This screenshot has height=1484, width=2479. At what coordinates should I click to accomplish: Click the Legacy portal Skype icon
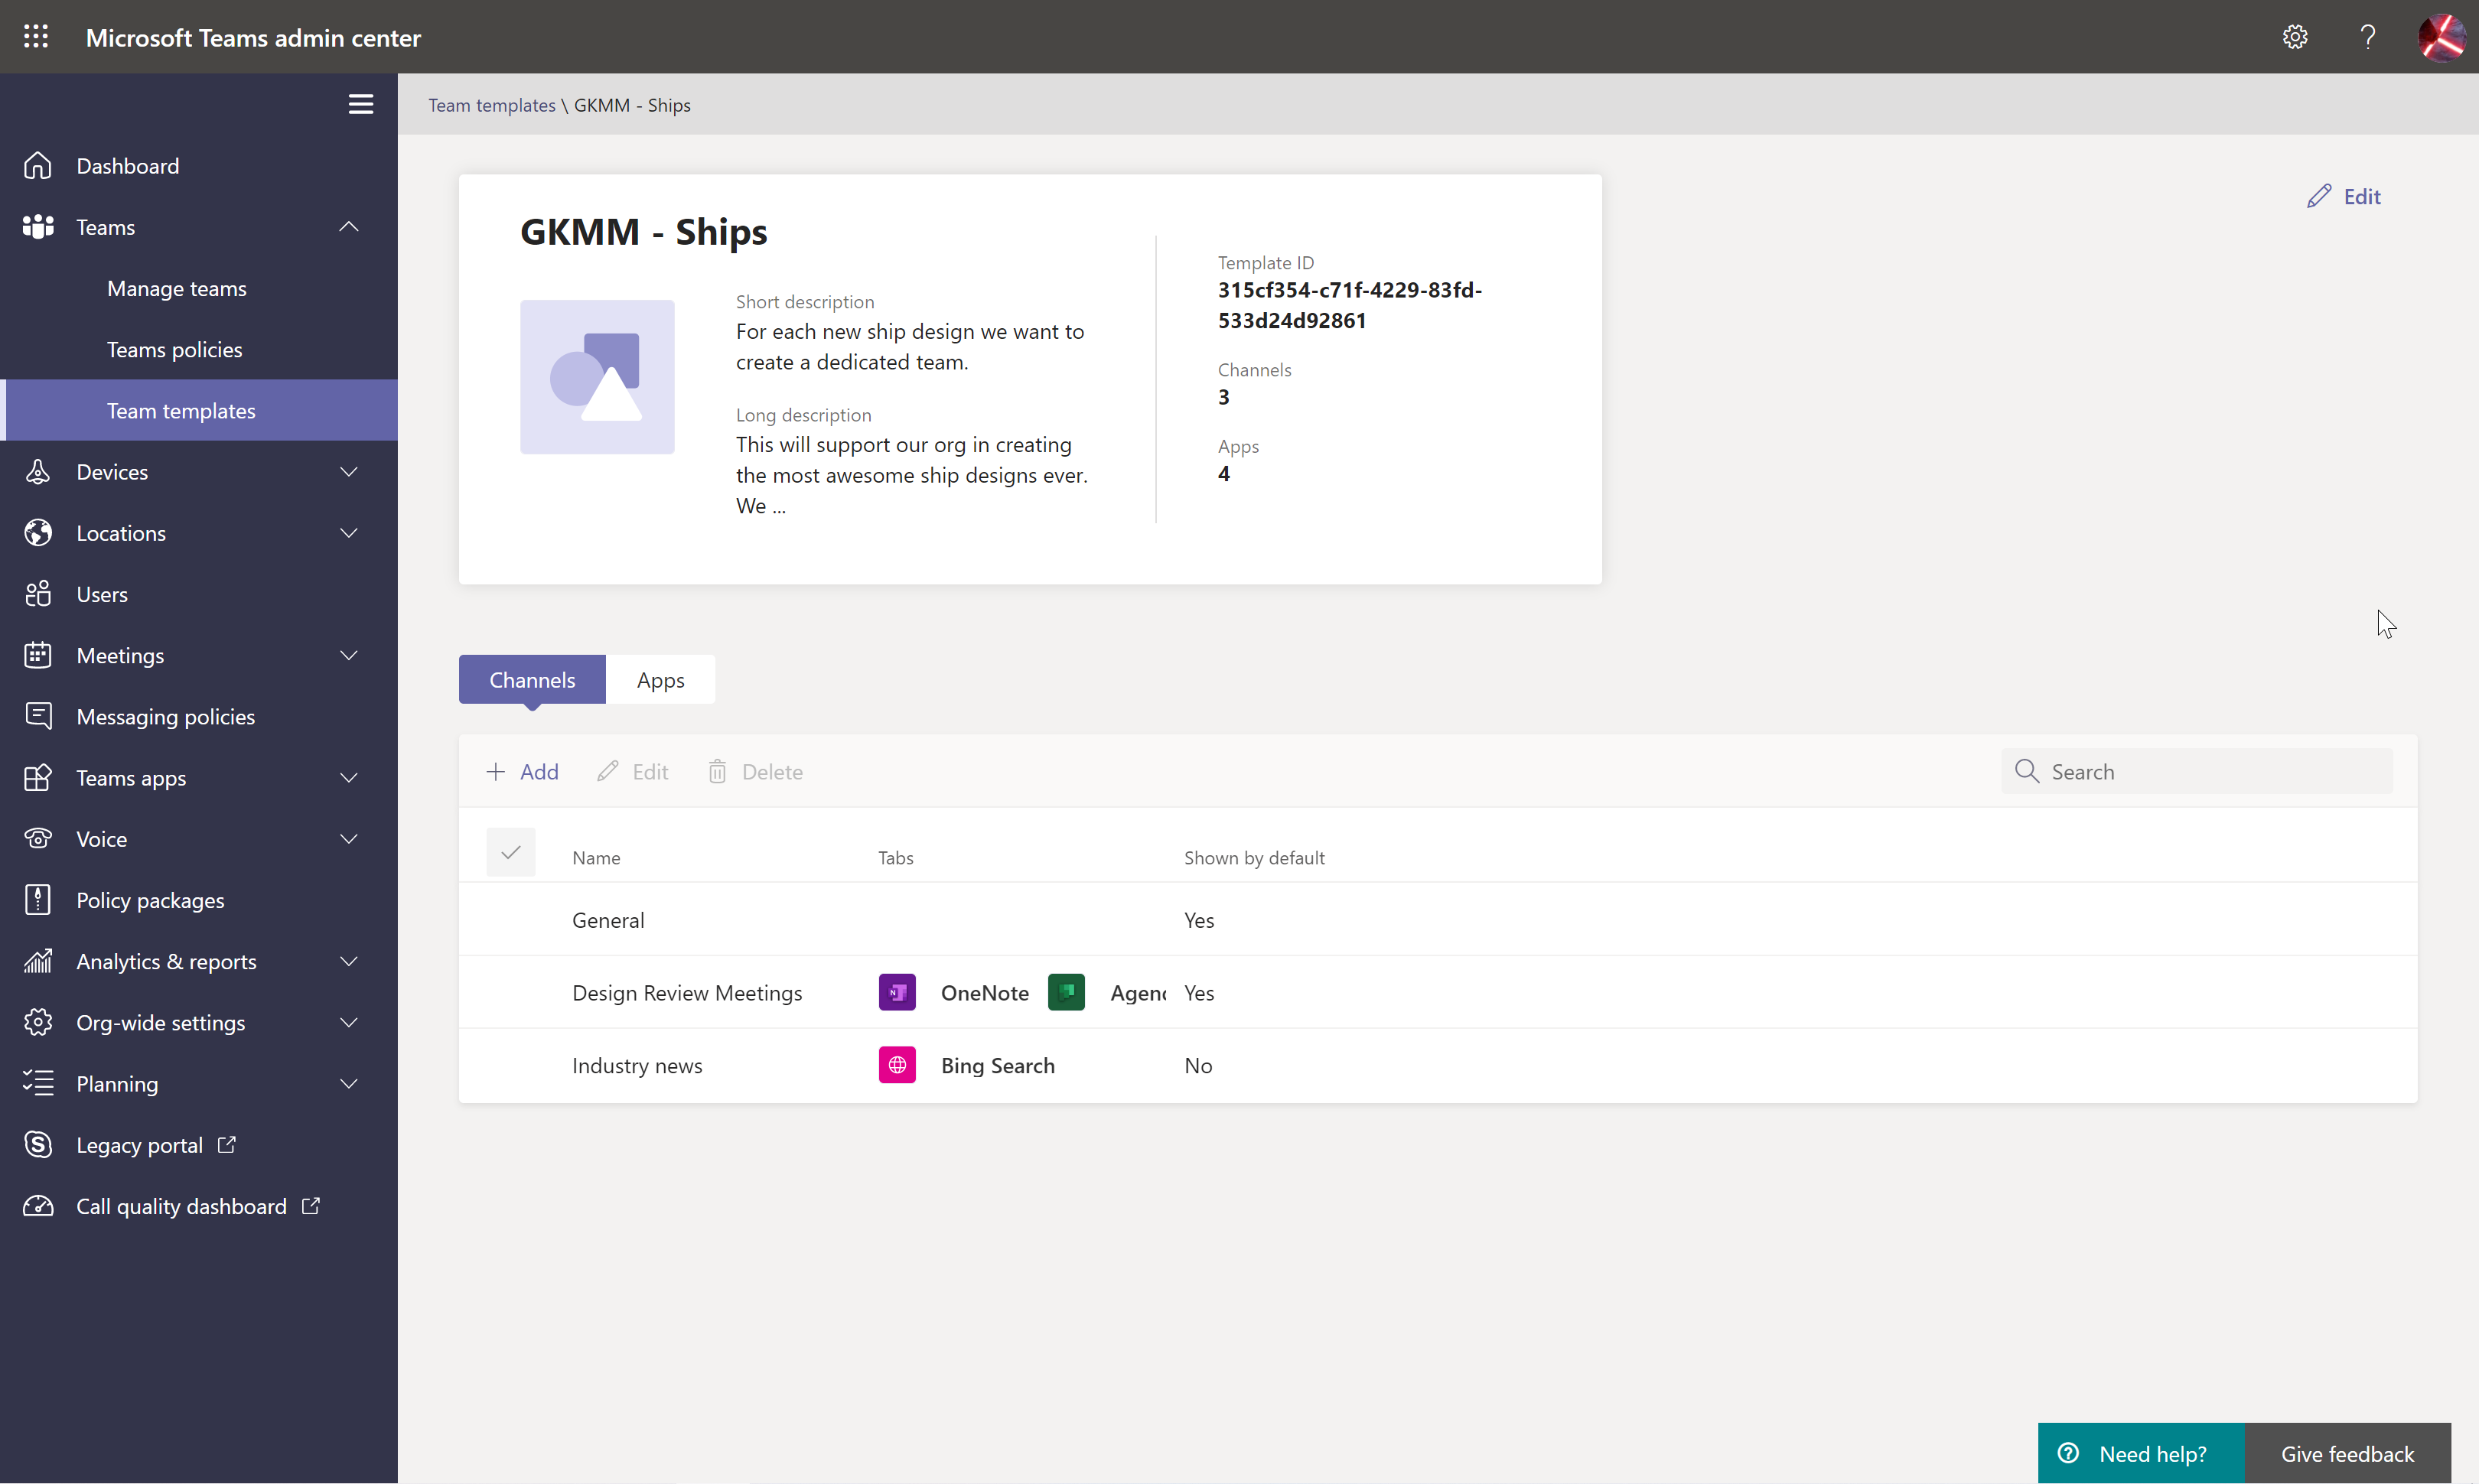(38, 1145)
